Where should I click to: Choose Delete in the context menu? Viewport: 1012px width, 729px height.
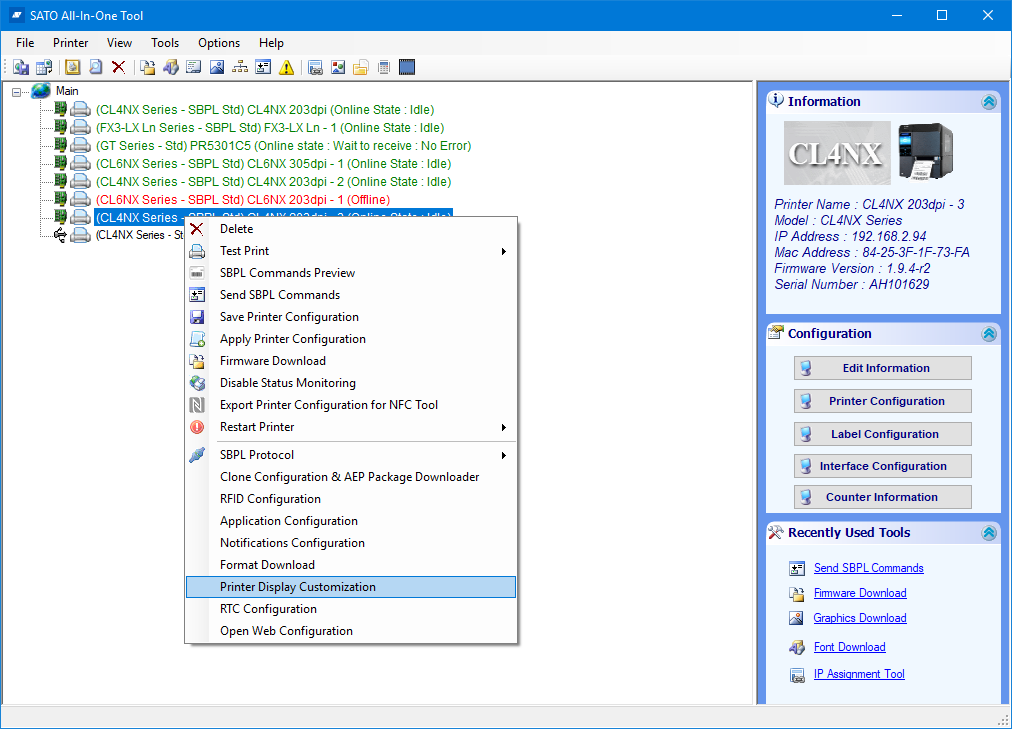351,229
